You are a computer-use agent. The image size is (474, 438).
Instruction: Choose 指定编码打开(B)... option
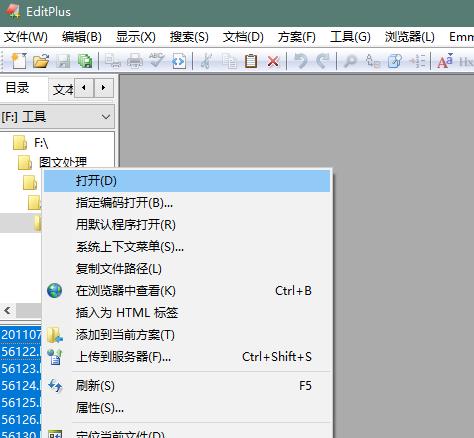[187, 203]
